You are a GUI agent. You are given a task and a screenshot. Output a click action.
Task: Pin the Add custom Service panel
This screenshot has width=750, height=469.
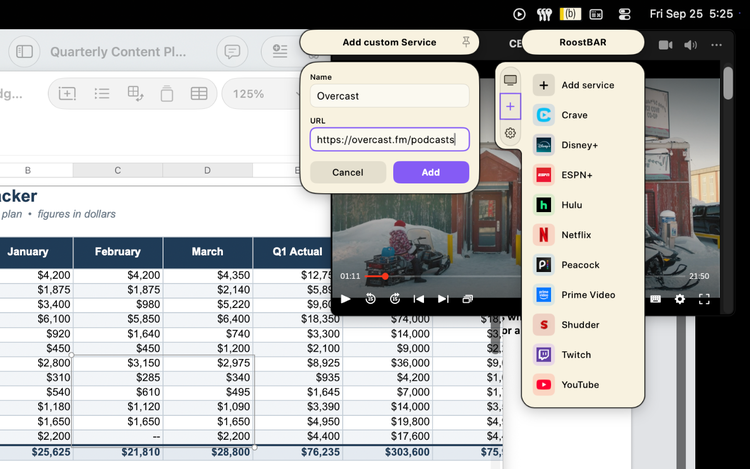click(x=466, y=42)
